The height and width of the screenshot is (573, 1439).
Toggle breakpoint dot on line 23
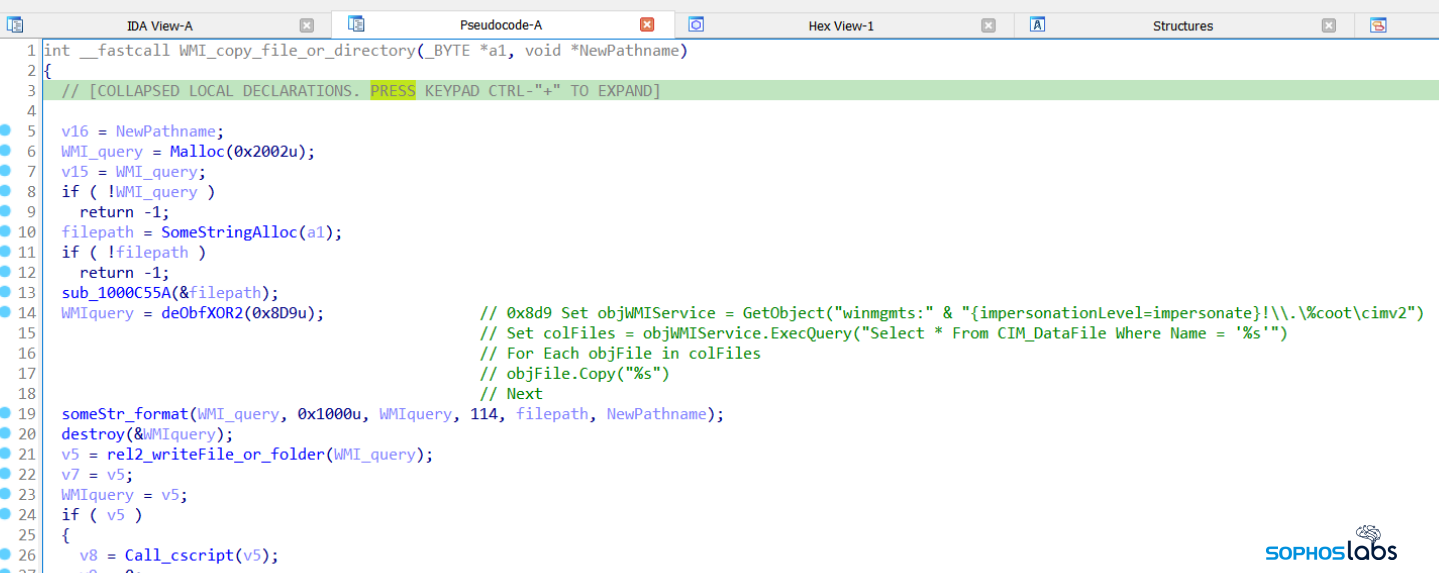pos(6,494)
